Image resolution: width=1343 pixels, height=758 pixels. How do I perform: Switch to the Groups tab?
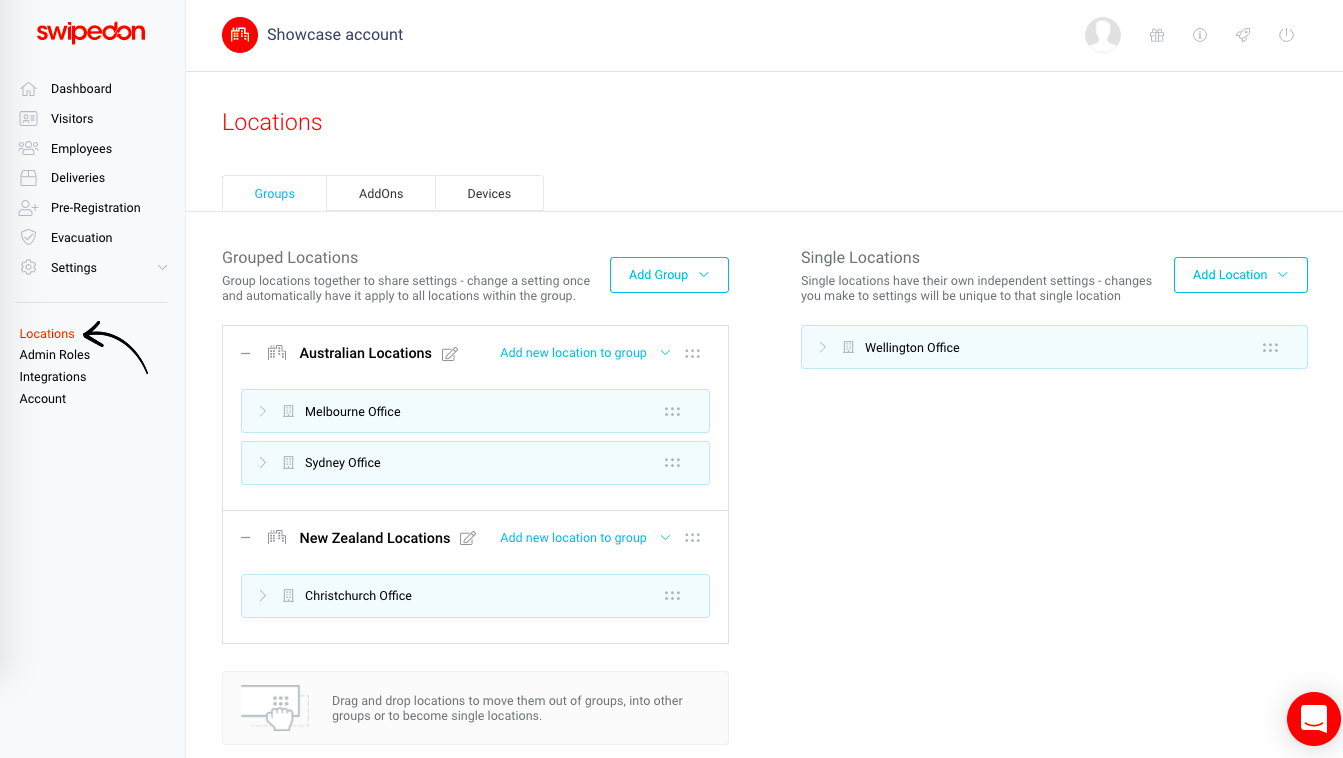(274, 194)
